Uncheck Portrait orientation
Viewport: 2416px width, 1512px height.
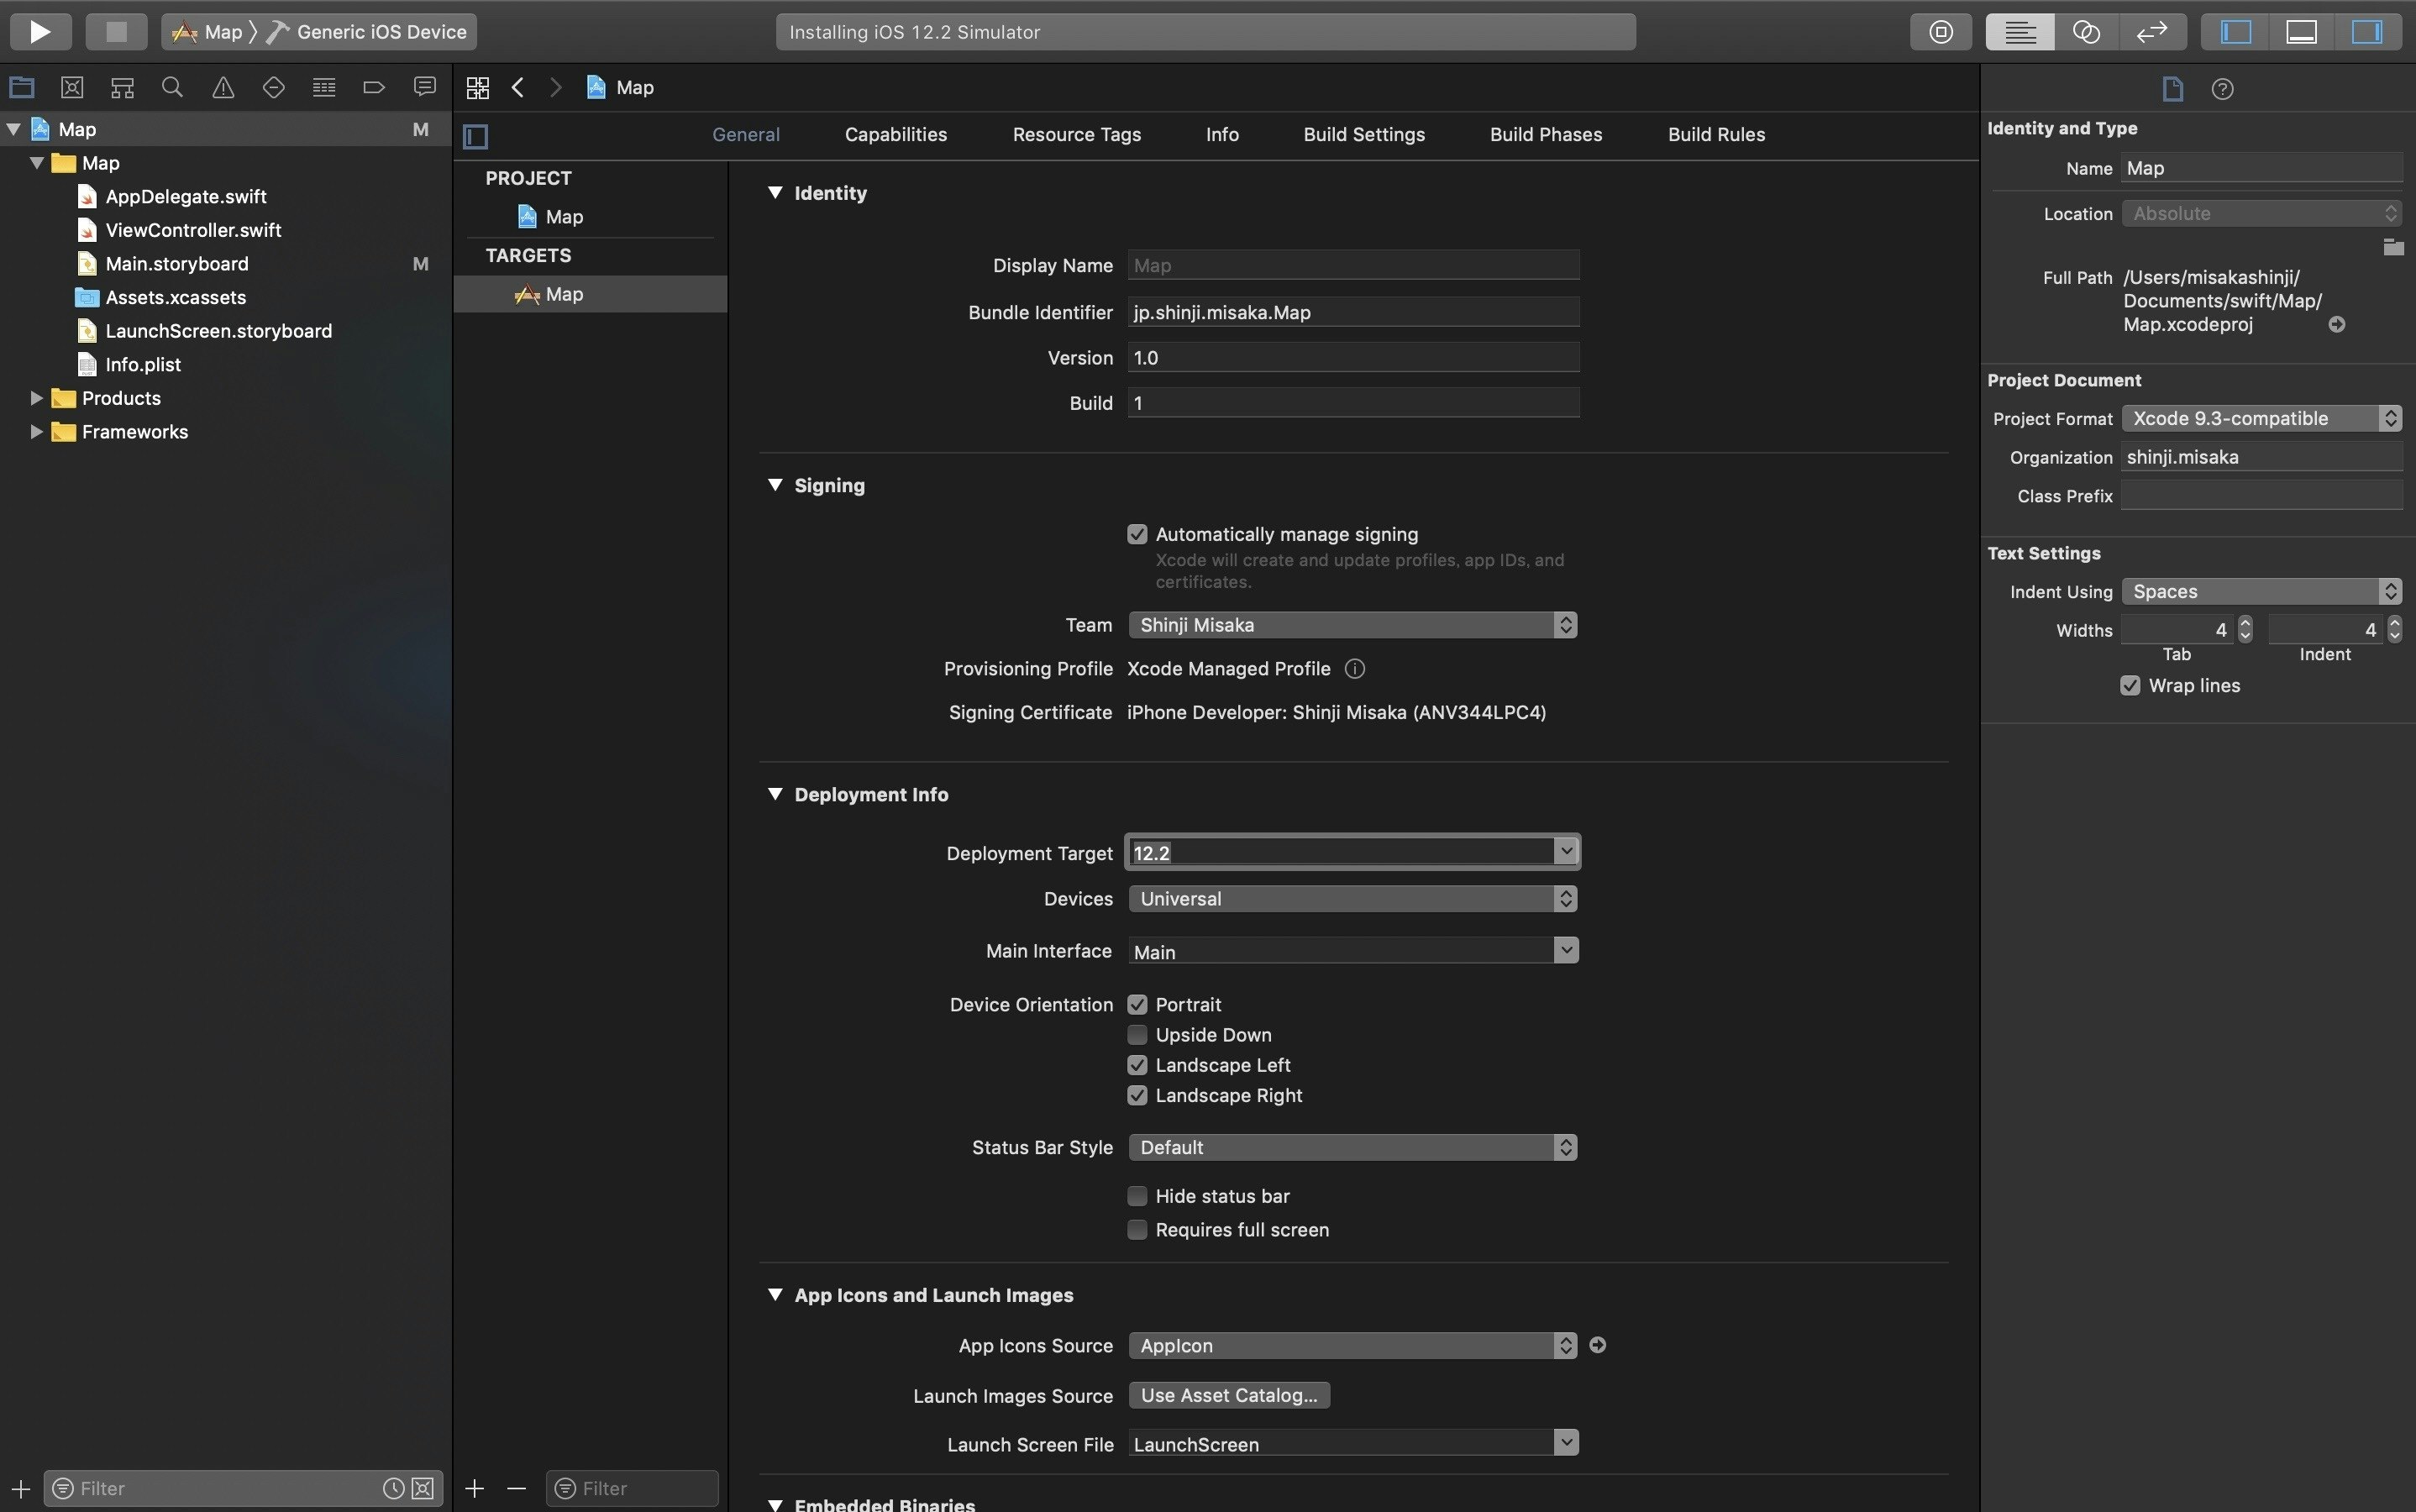tap(1137, 1004)
